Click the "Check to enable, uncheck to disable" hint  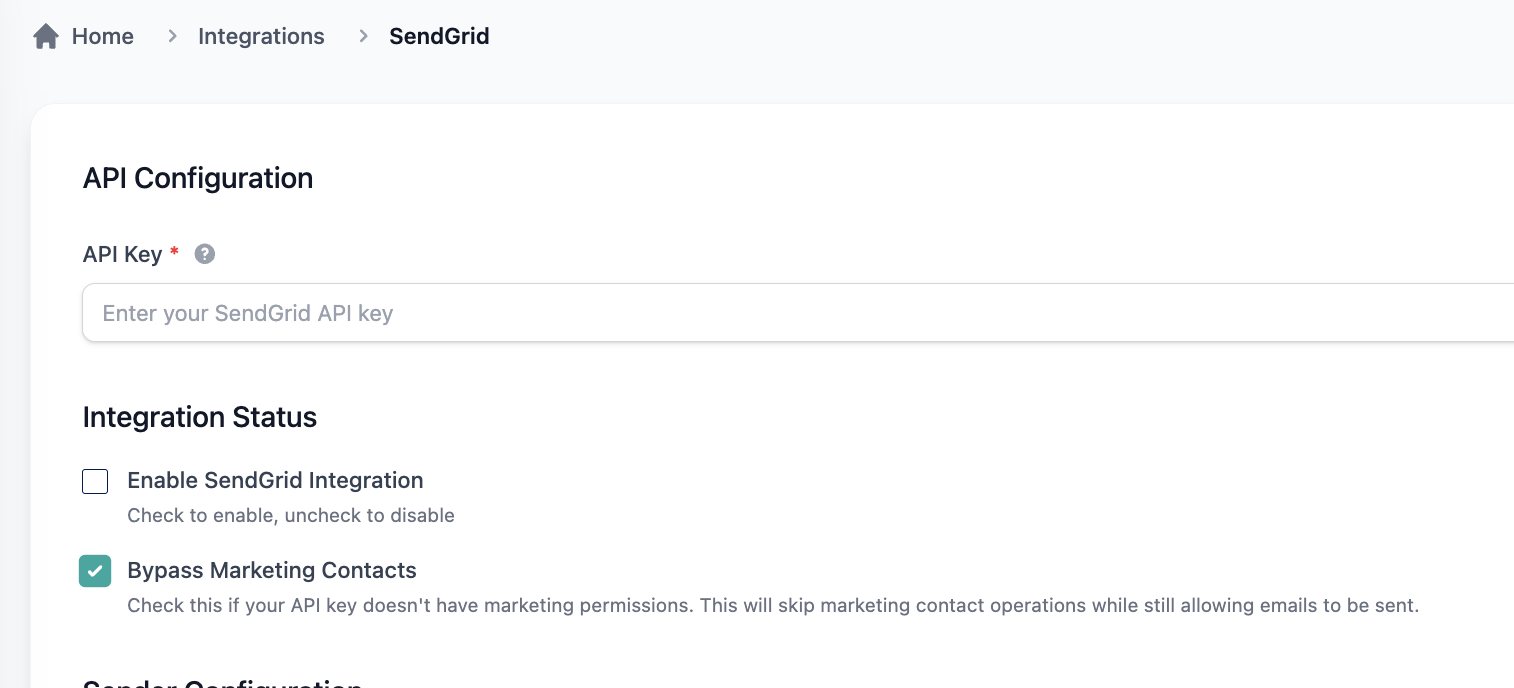click(x=291, y=516)
